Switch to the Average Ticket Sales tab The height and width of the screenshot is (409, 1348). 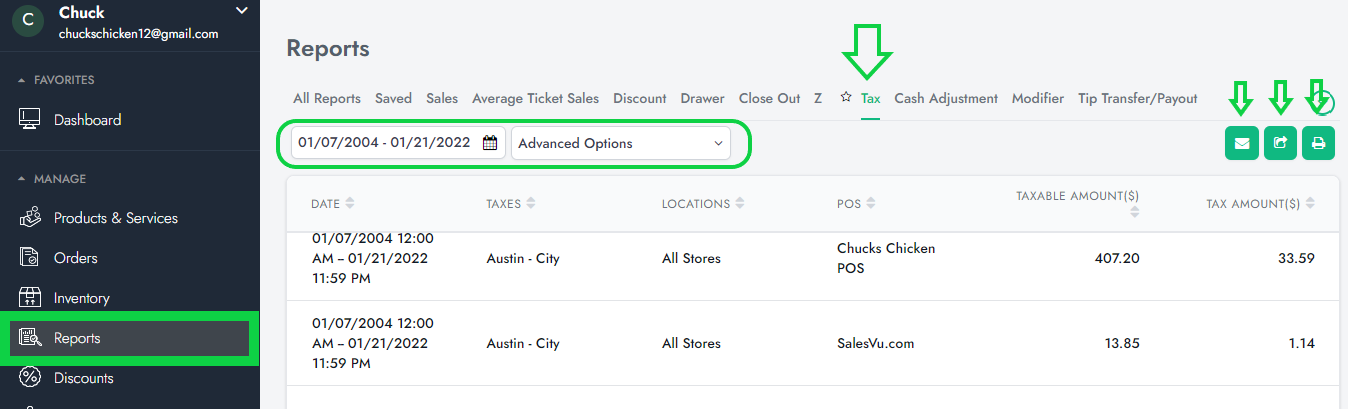point(535,98)
